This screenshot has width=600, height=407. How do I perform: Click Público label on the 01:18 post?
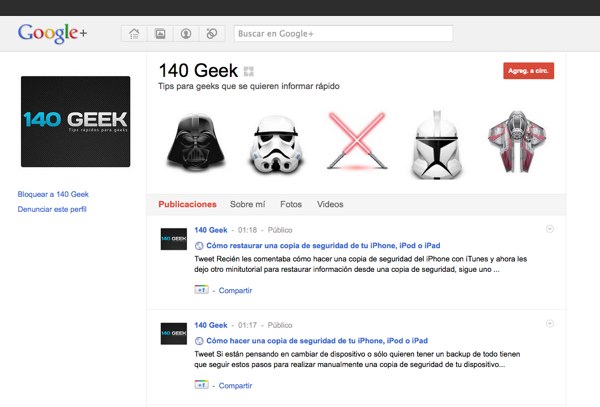280,230
